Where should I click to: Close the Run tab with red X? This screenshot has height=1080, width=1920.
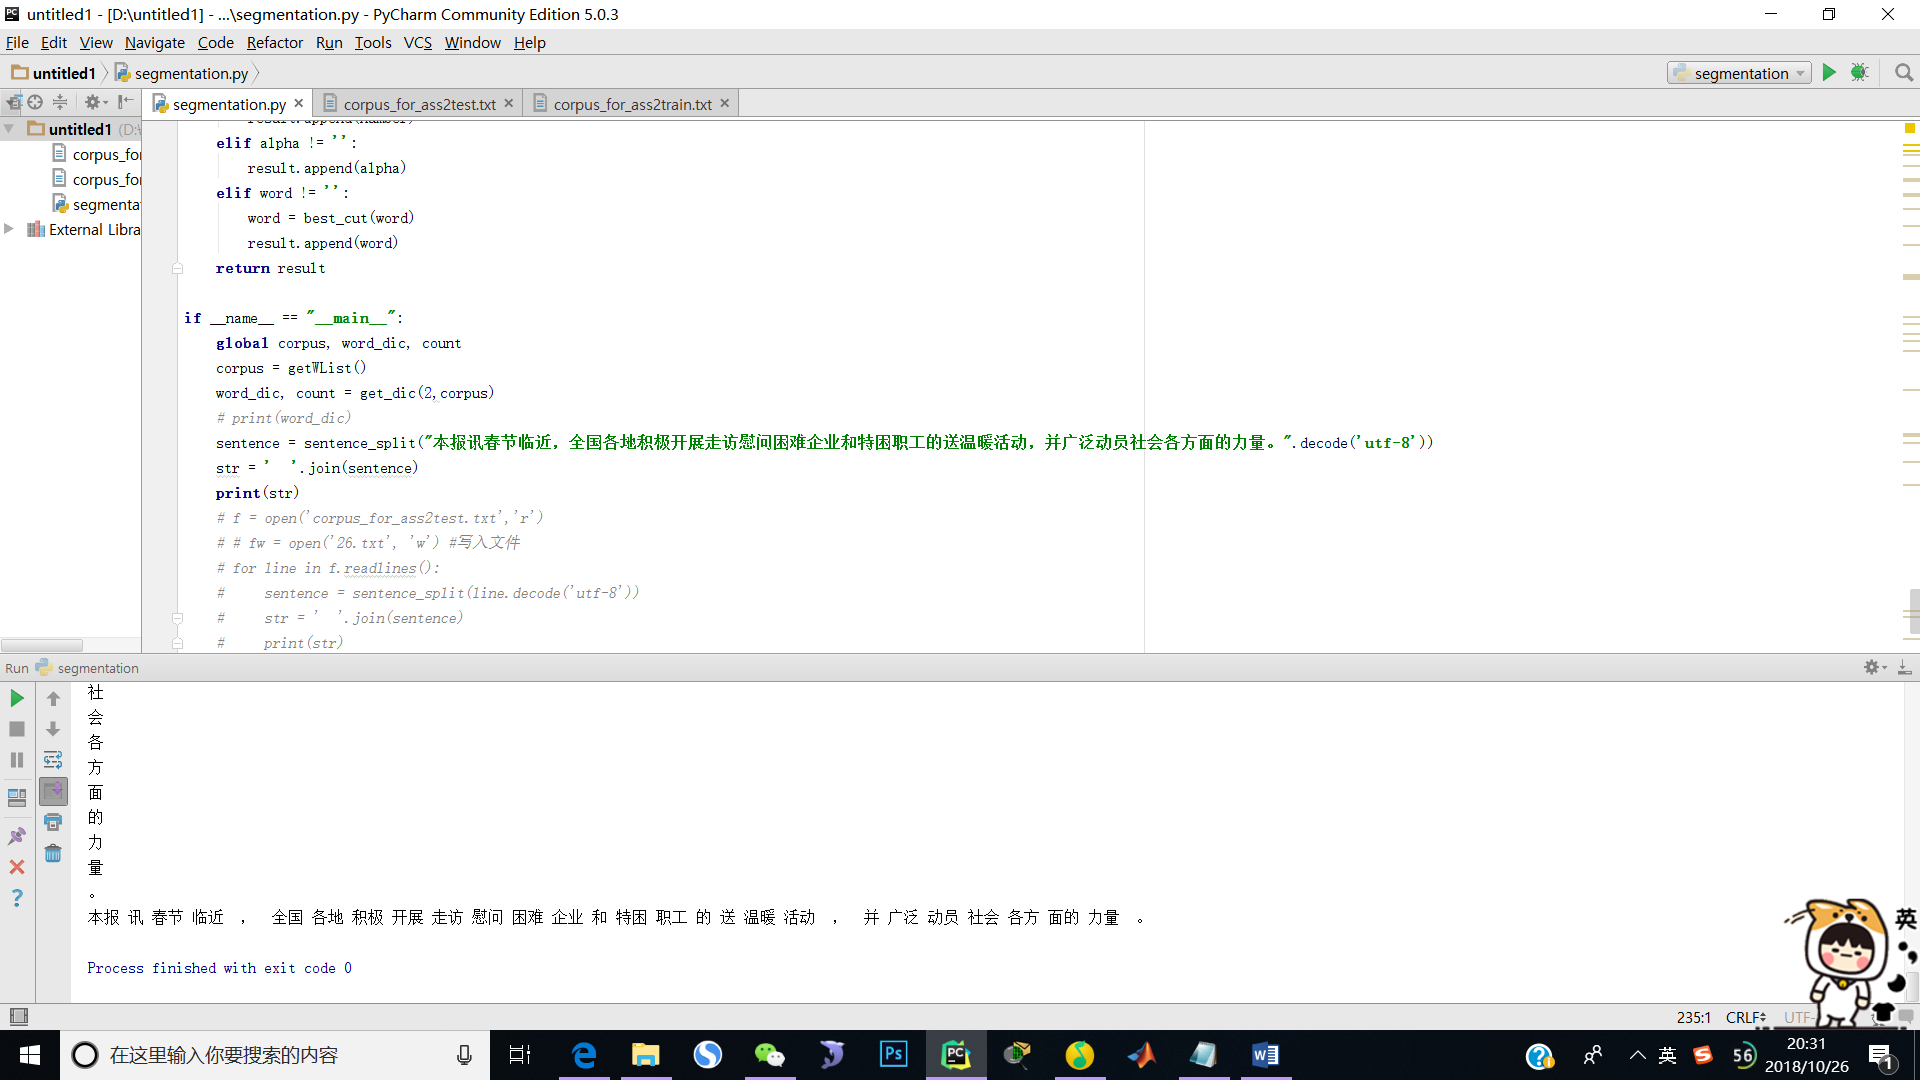(17, 867)
